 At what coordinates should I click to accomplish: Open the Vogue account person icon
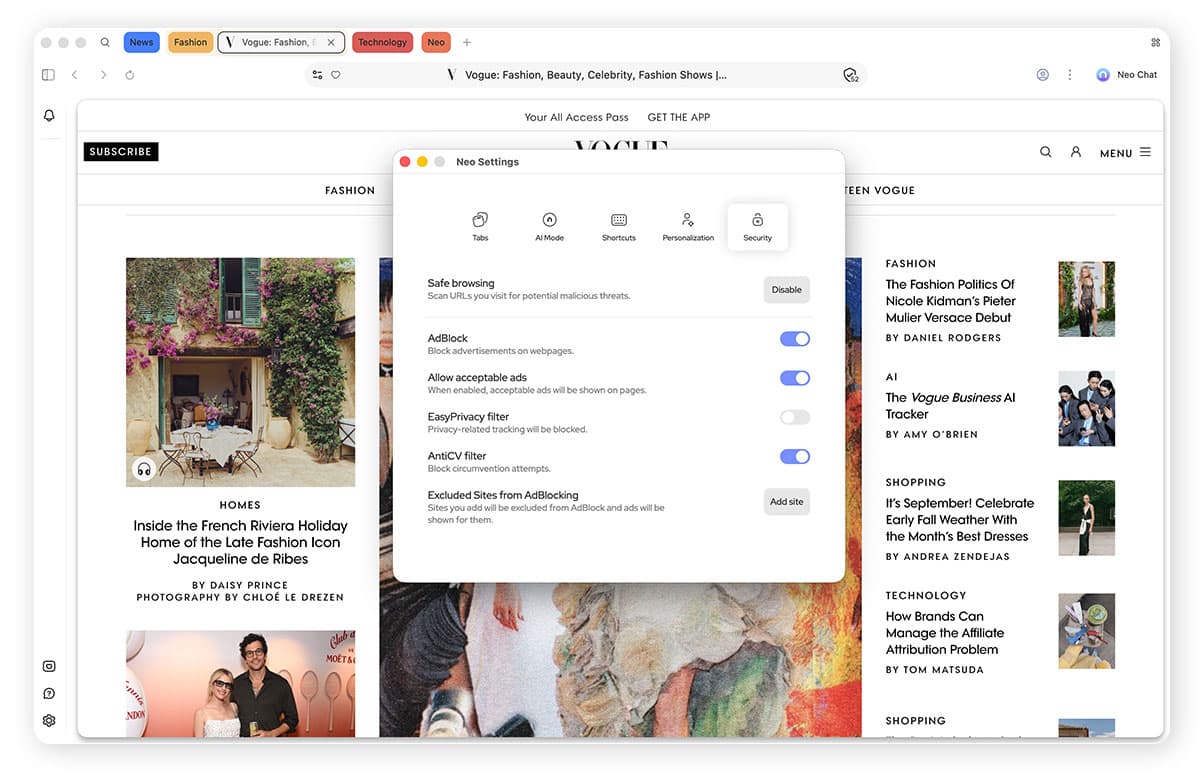click(1076, 152)
